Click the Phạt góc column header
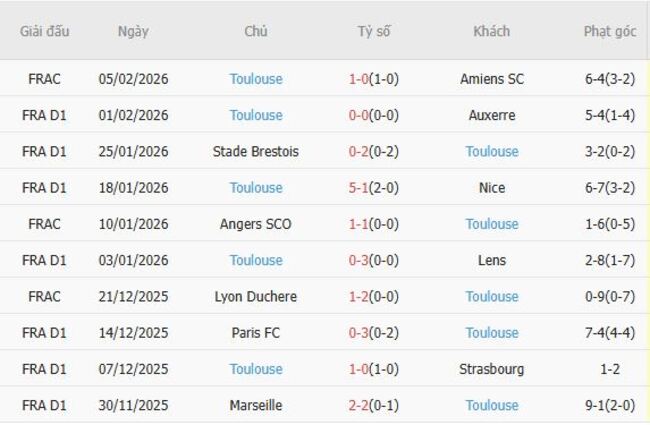This screenshot has height=425, width=650. pyautogui.click(x=610, y=31)
